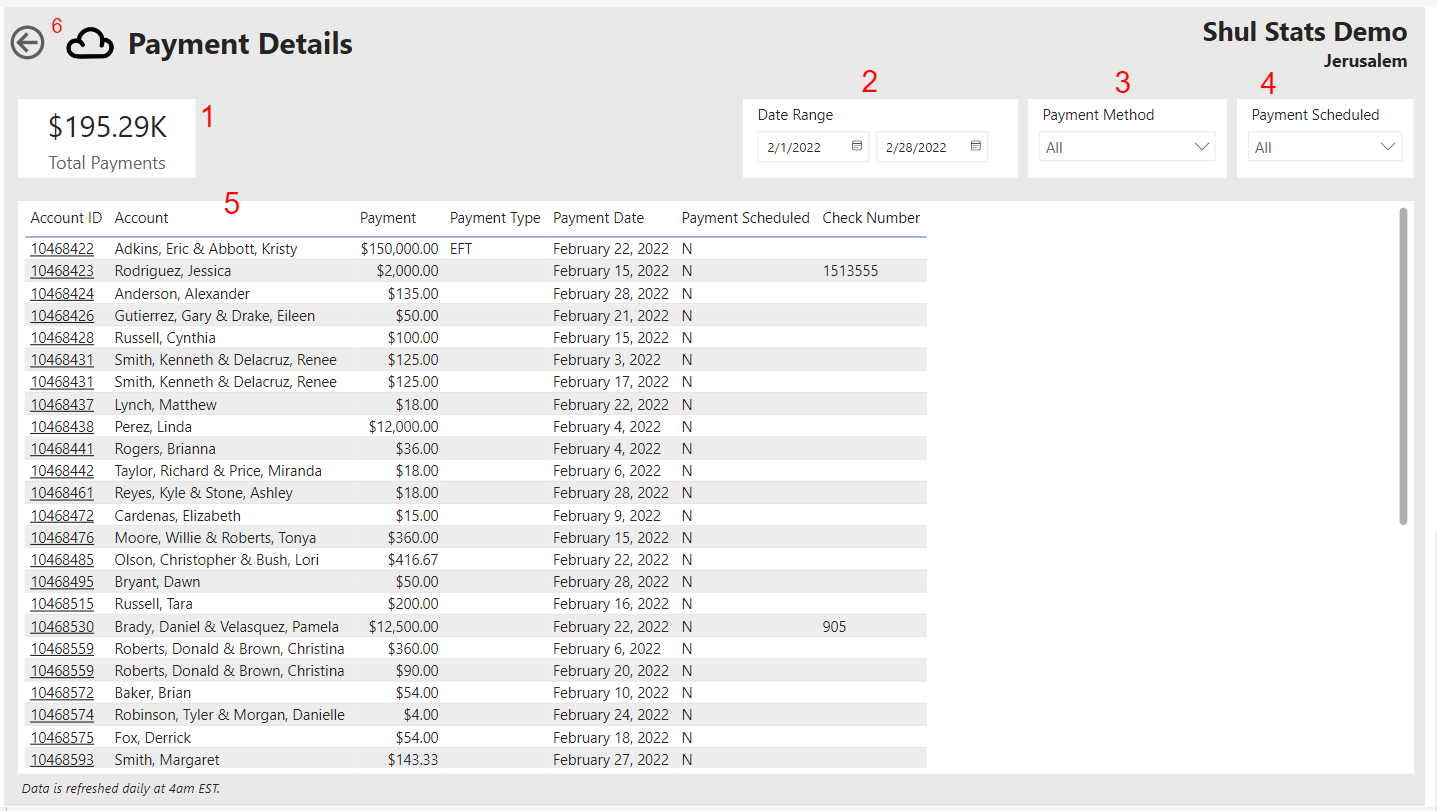Click the 10468575 link for Fox, Derrick

[x=62, y=737]
